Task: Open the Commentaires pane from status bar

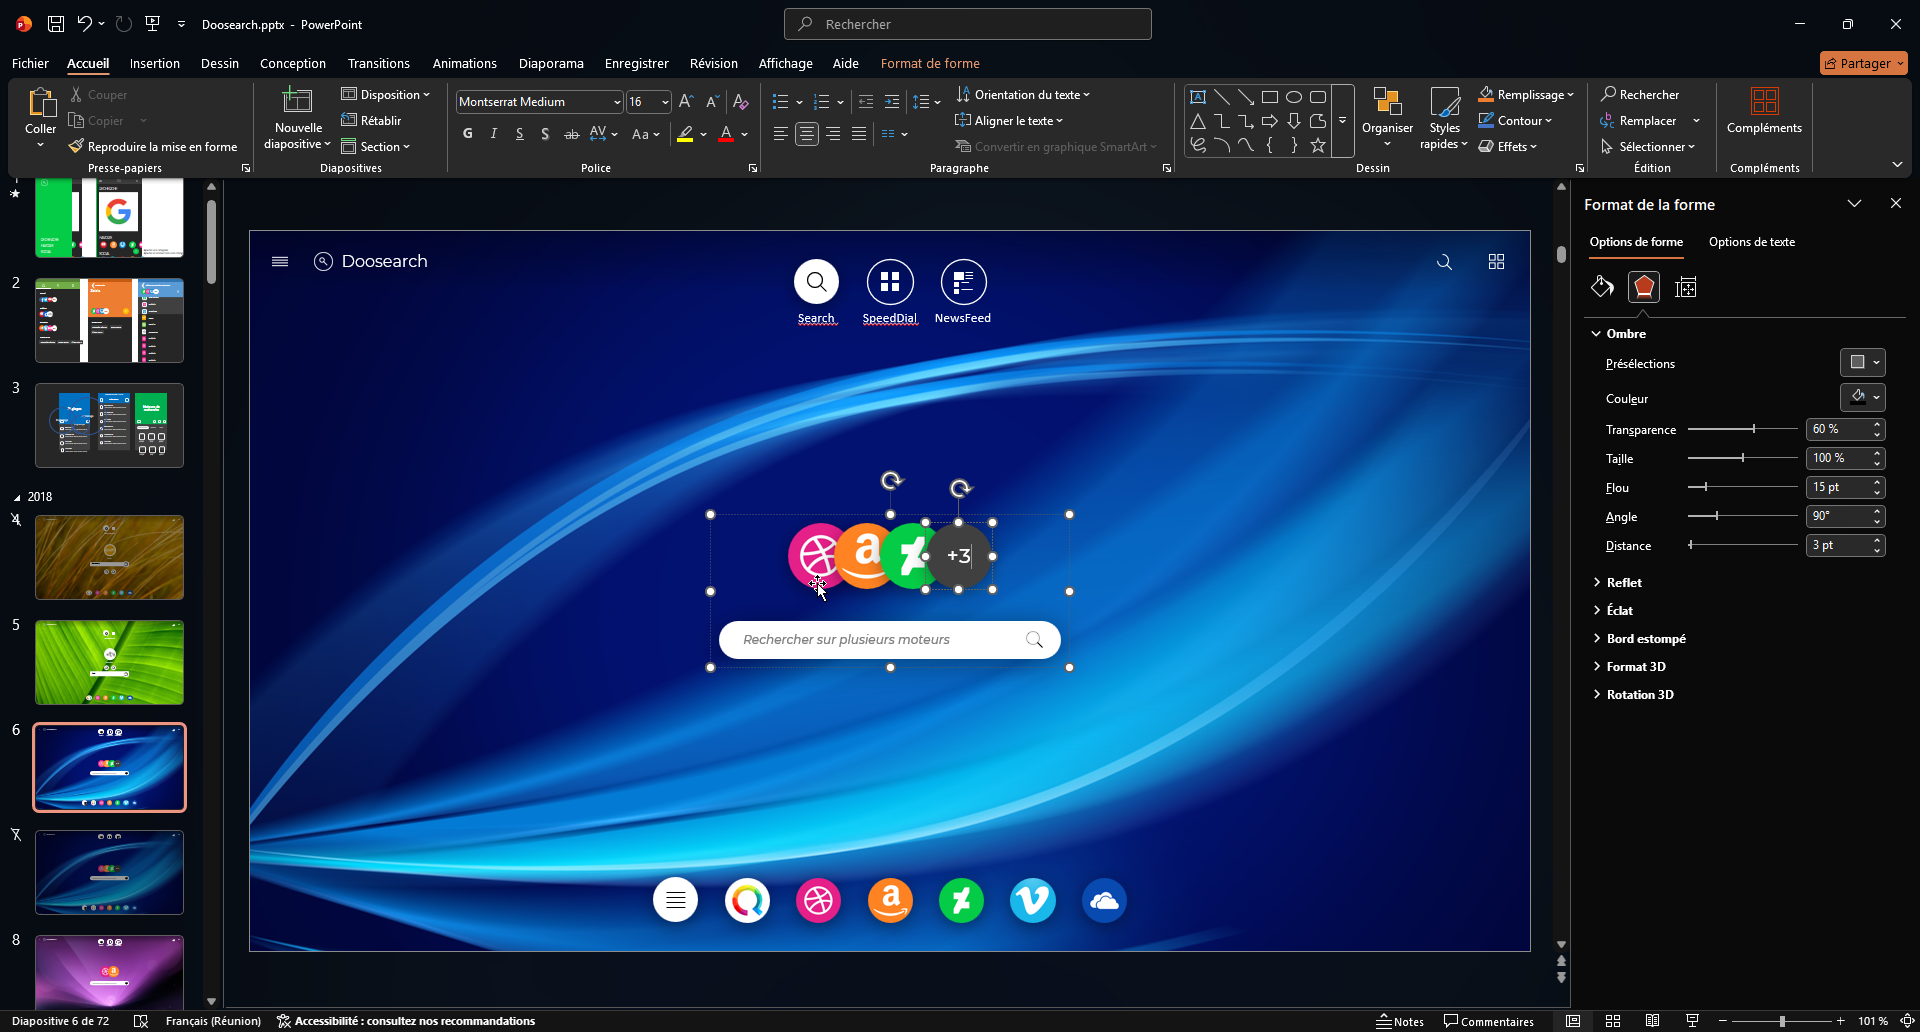Action: [1488, 1021]
